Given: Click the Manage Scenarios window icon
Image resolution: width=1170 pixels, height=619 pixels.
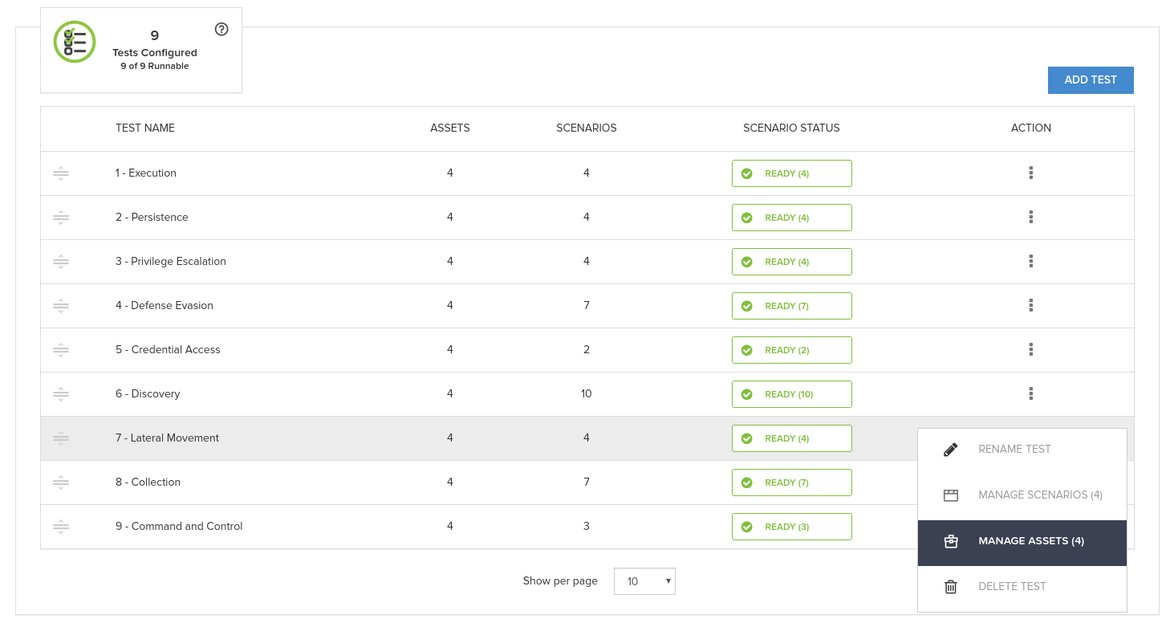Looking at the screenshot, I should tap(951, 495).
